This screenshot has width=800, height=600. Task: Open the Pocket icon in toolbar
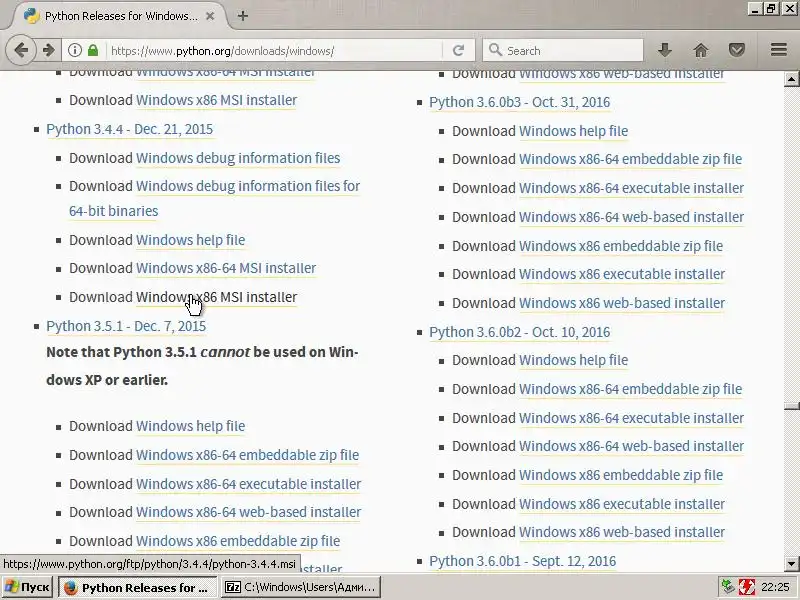click(x=736, y=50)
